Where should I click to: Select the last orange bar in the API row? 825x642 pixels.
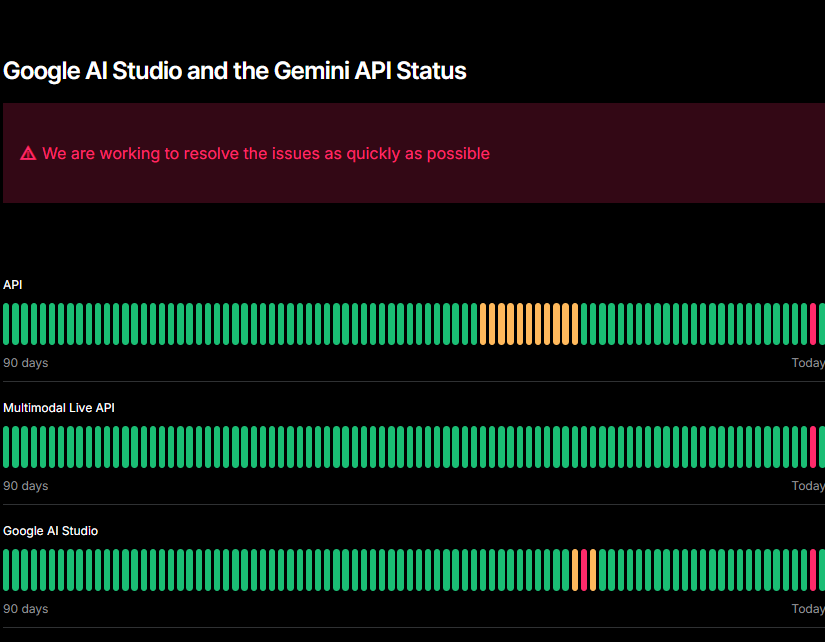[x=575, y=324]
